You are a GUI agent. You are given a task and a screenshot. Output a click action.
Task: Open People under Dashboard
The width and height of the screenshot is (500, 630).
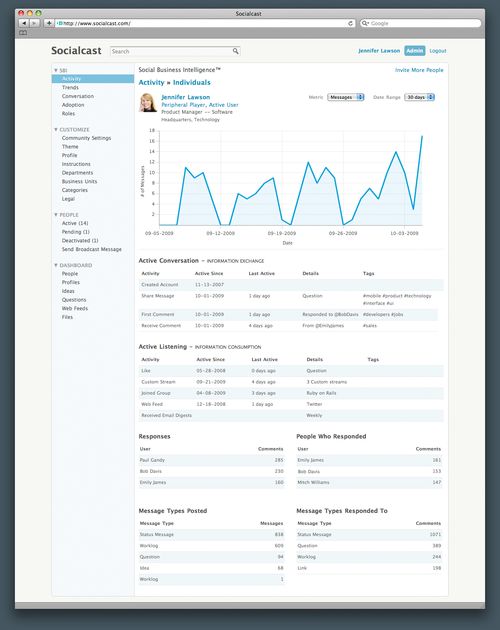tap(70, 274)
